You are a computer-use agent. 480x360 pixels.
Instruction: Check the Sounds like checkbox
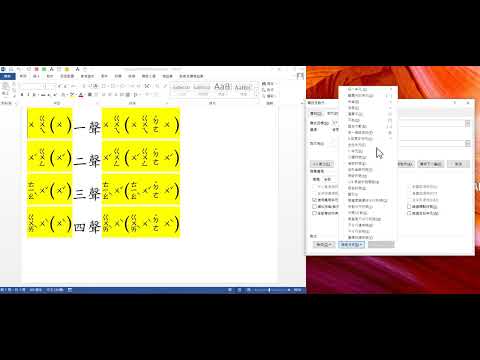coord(314,206)
